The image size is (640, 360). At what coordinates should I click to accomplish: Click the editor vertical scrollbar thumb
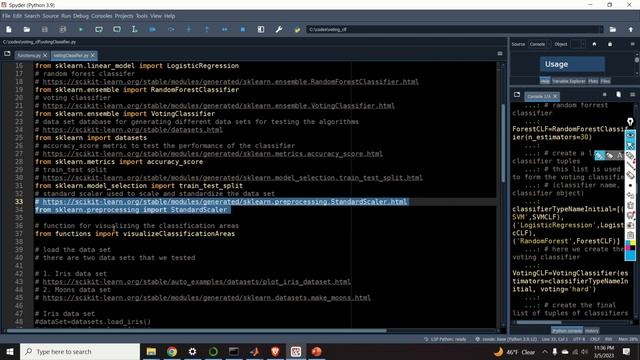pyautogui.click(x=503, y=143)
